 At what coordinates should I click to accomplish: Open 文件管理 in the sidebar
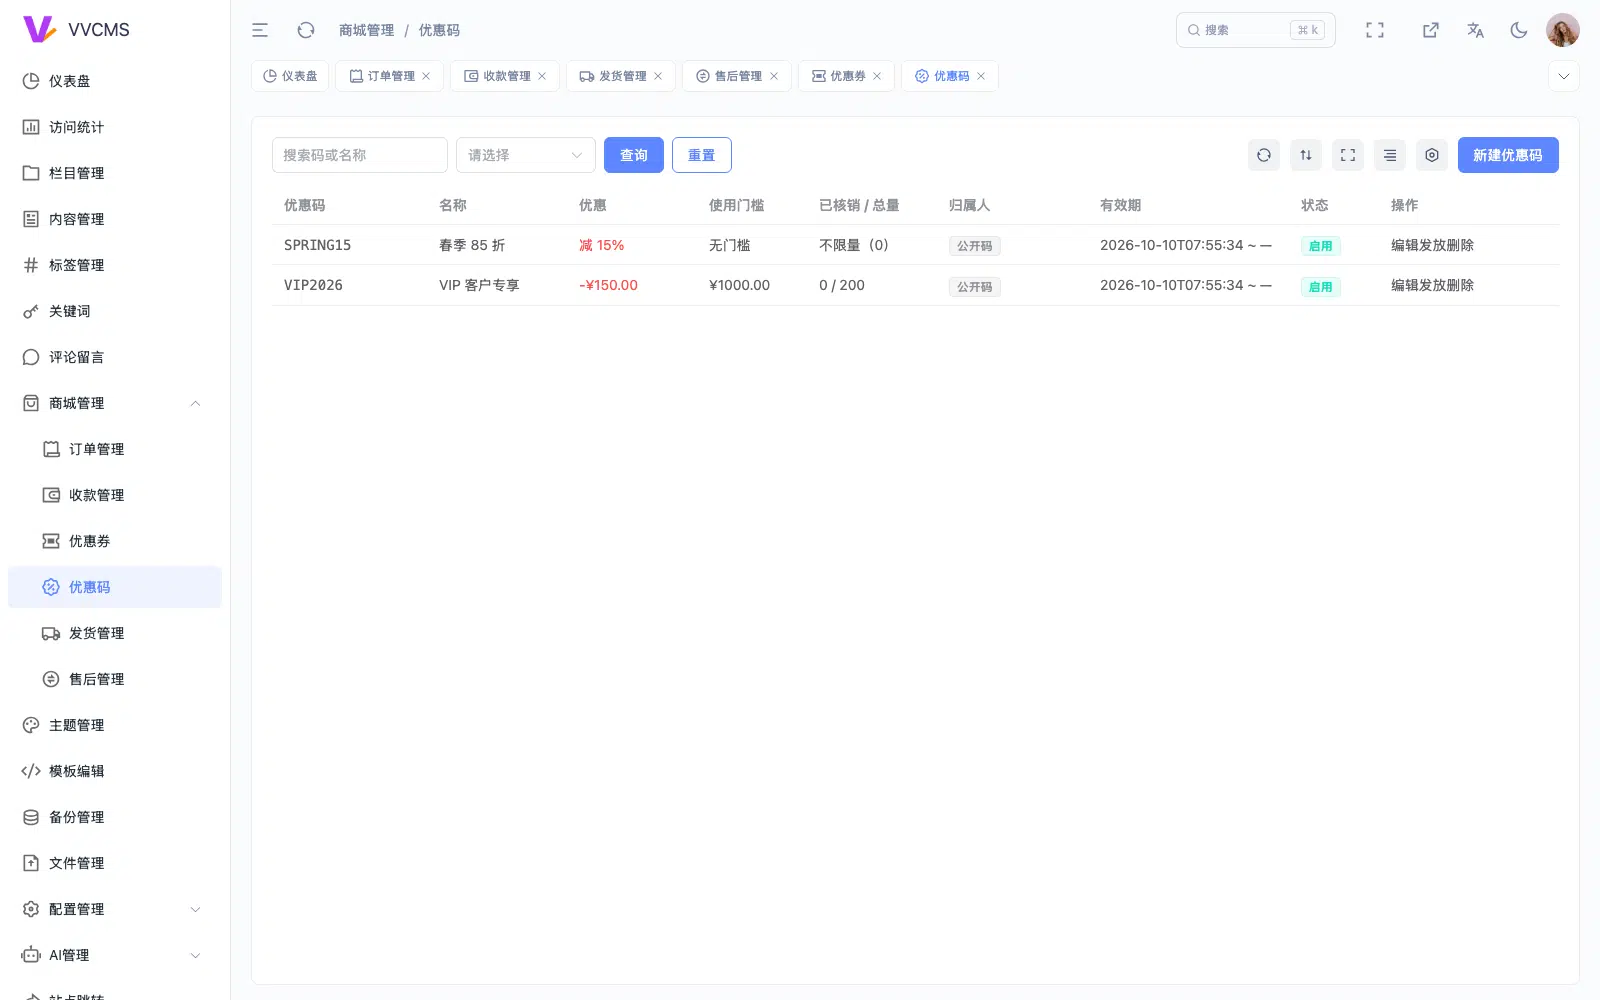pyautogui.click(x=115, y=863)
